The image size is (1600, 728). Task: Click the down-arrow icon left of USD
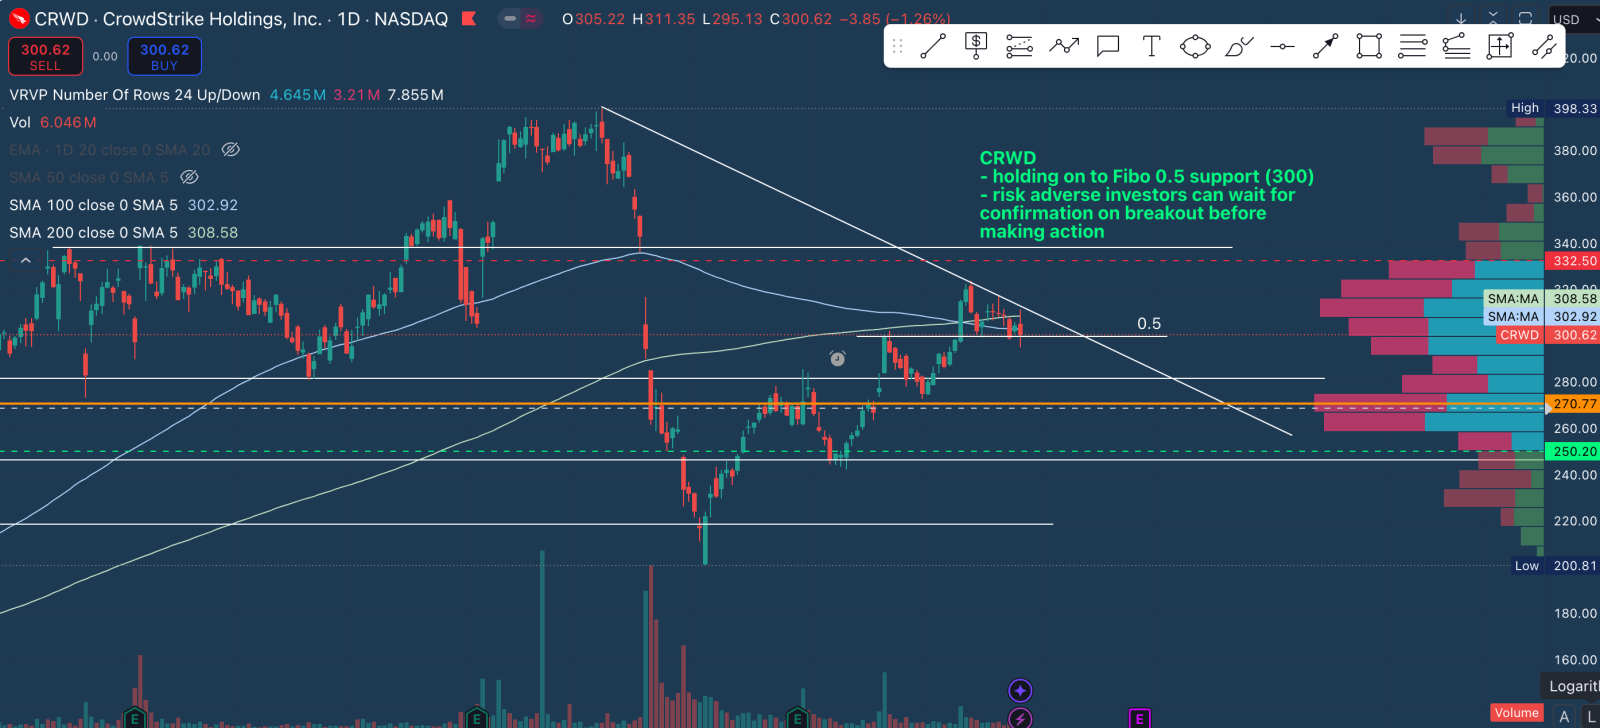[x=1461, y=19]
